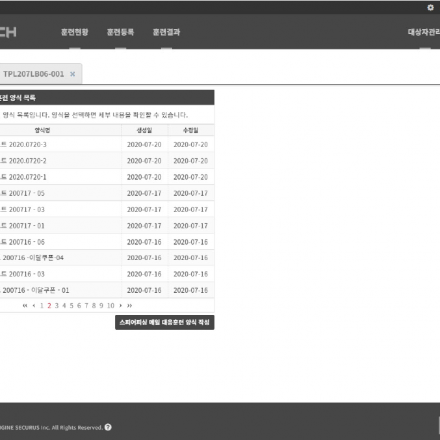
Task: Jump to last page arrow
Action: tap(130, 305)
